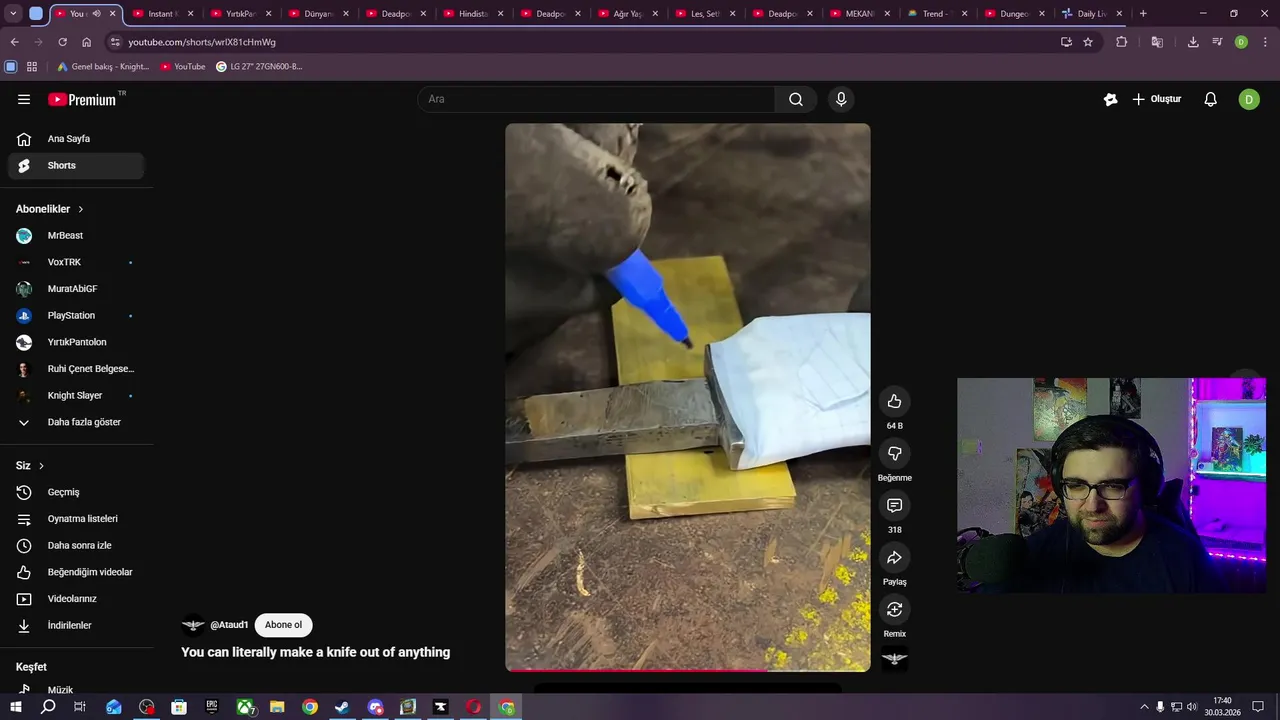Open Windows action center notifications
The height and width of the screenshot is (720, 1280).
coord(1258,707)
